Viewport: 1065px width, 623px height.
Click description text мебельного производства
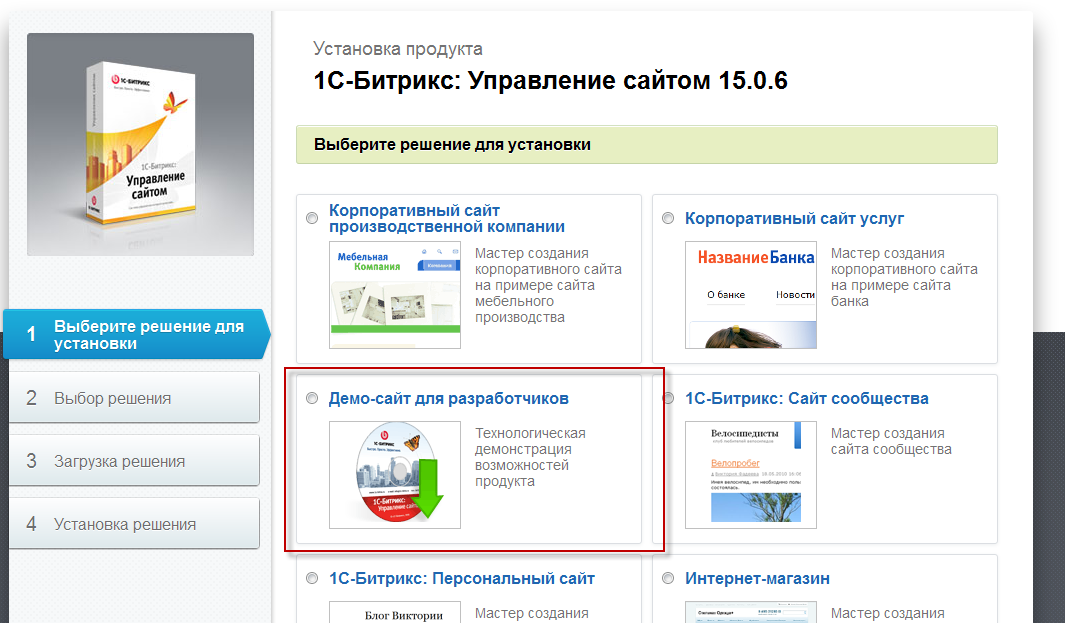tap(520, 309)
